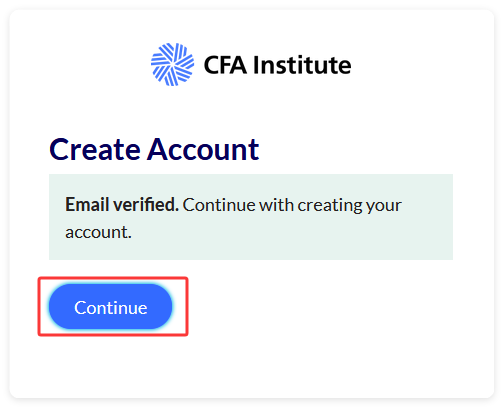Click the blue Continue button

(110, 307)
